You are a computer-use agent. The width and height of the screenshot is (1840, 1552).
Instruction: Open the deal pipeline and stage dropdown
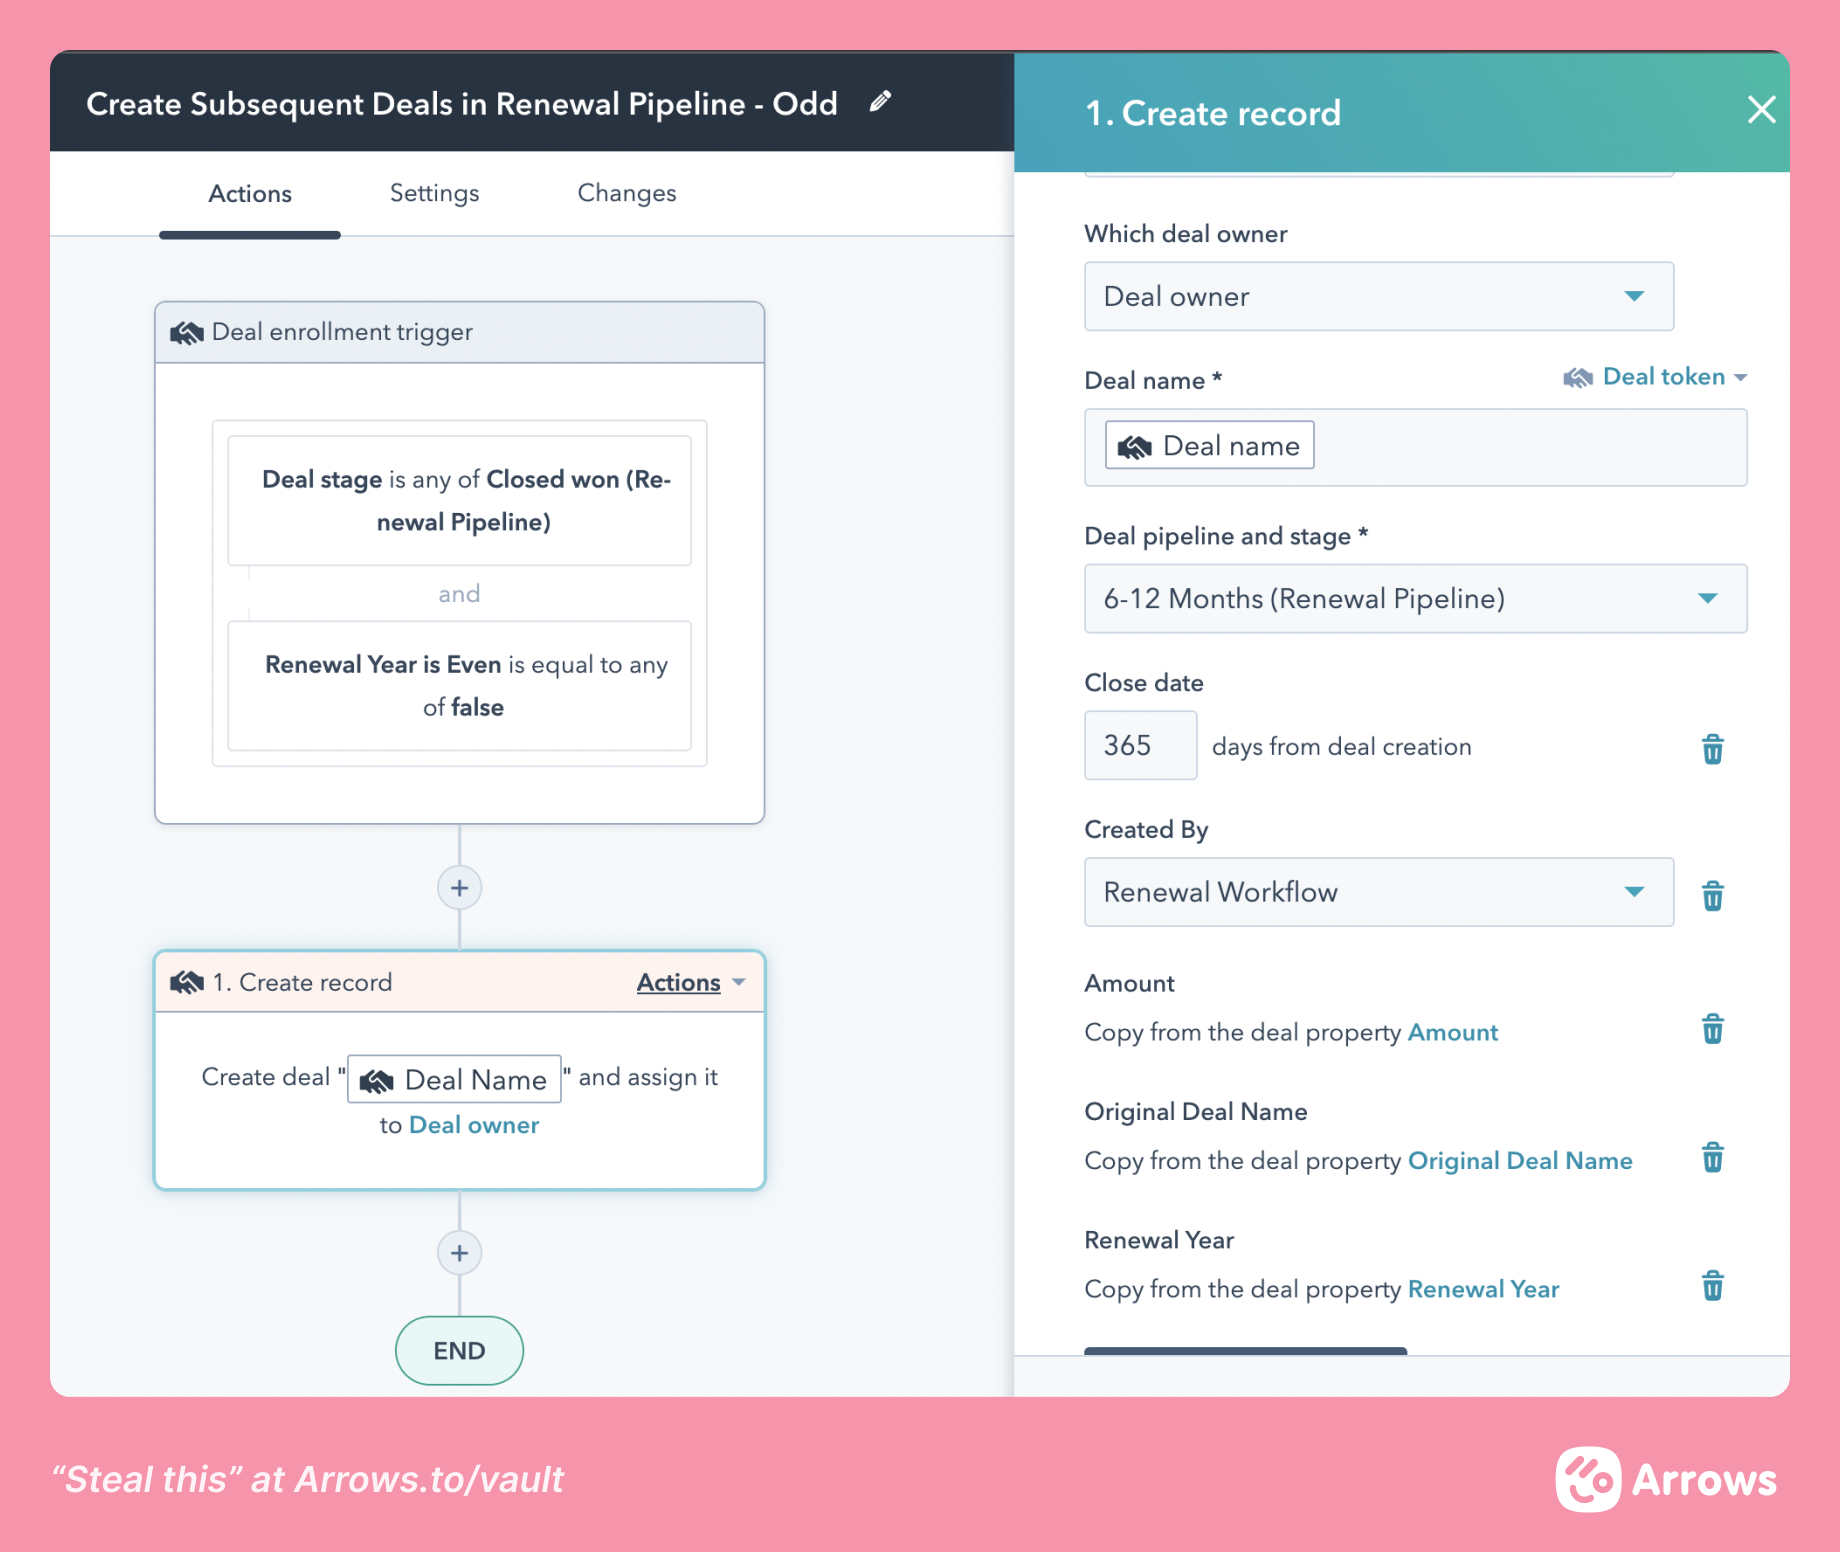click(x=1414, y=598)
